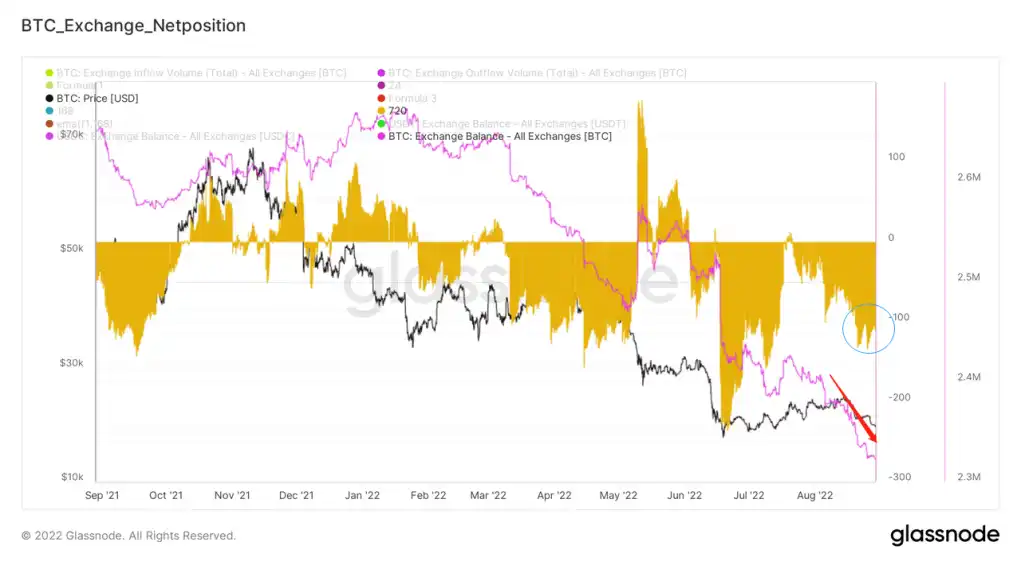1028x564 pixels.
Task: Enable Exchange Outflow Volume legend series
Action: click(532, 73)
